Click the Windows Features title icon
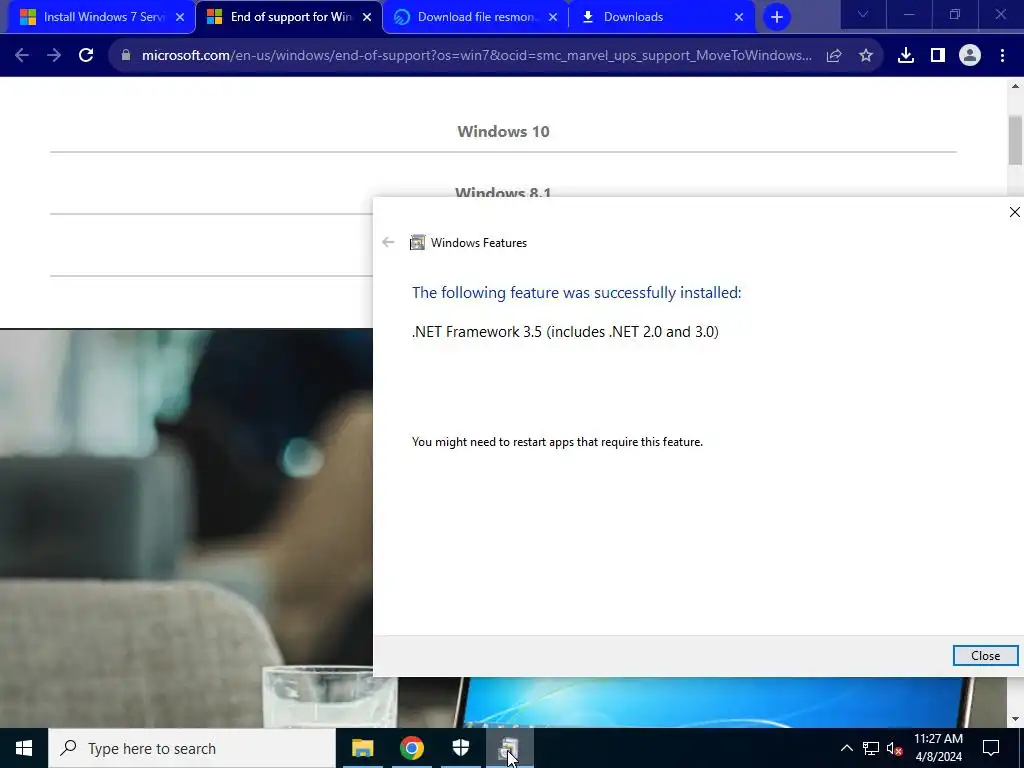Viewport: 1024px width, 768px height. 417,242
